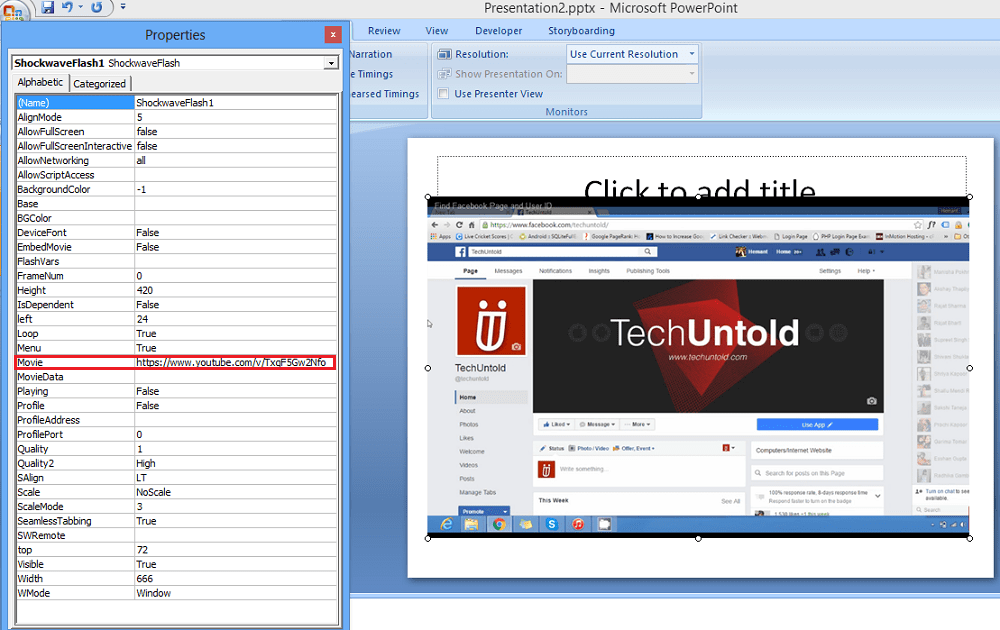
Task: Click the BackgroundColor -1 value
Action: 235,189
